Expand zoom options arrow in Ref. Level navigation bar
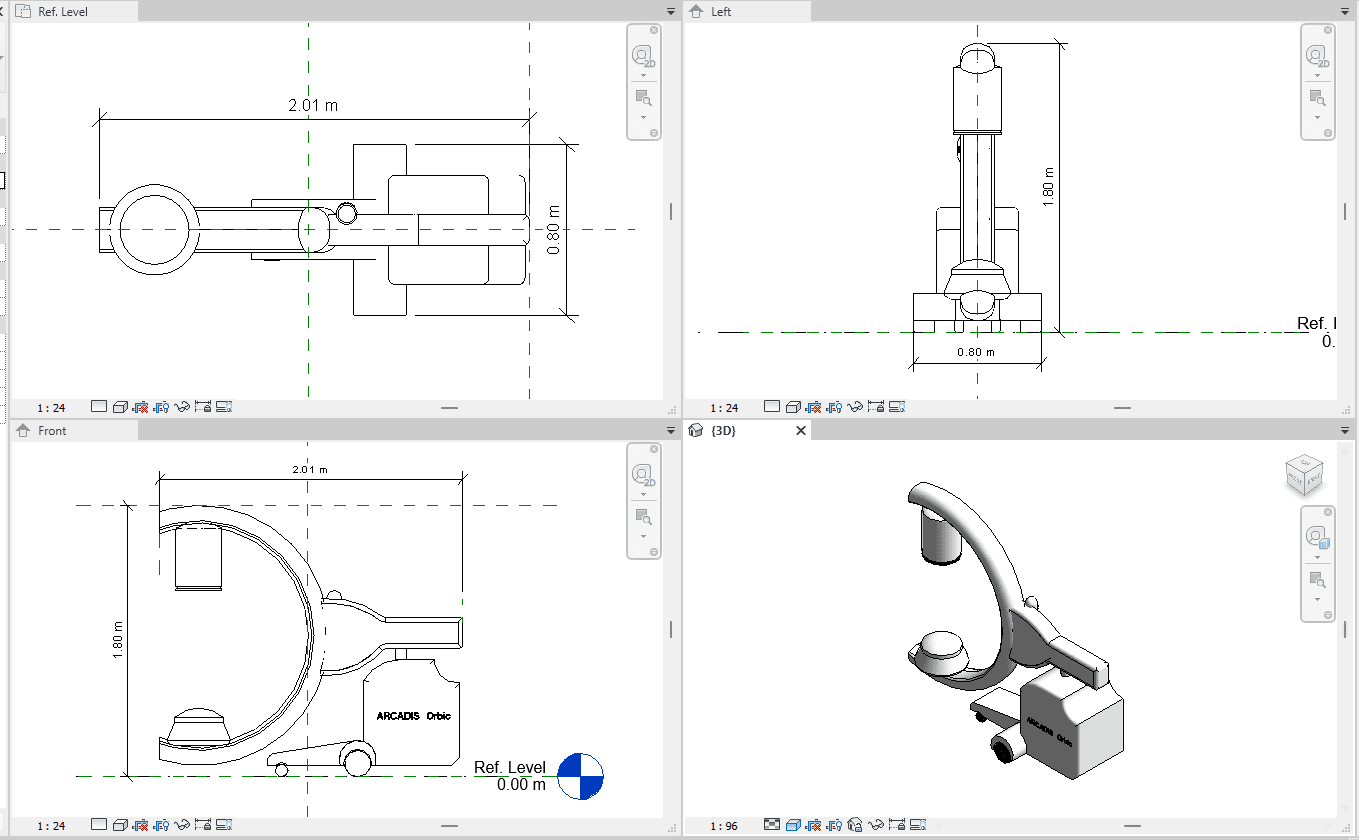The width and height of the screenshot is (1359, 840). pos(644,117)
